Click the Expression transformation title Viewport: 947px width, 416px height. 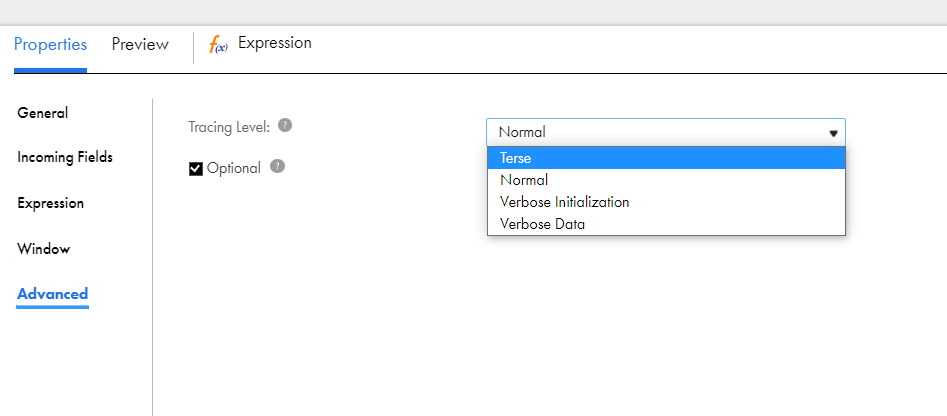coord(275,43)
